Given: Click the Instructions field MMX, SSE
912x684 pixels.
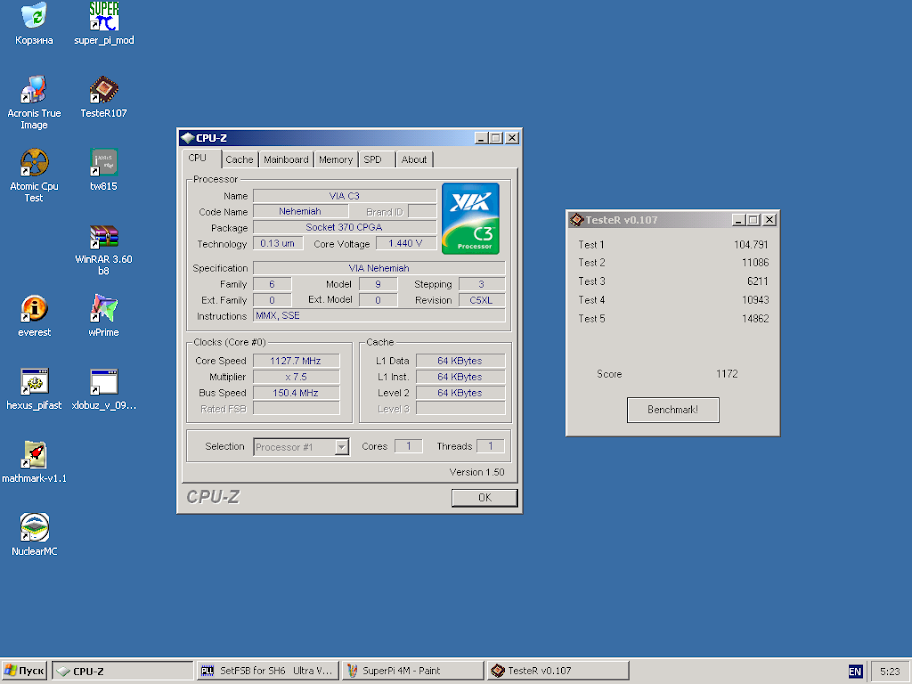Looking at the screenshot, I should point(379,316).
